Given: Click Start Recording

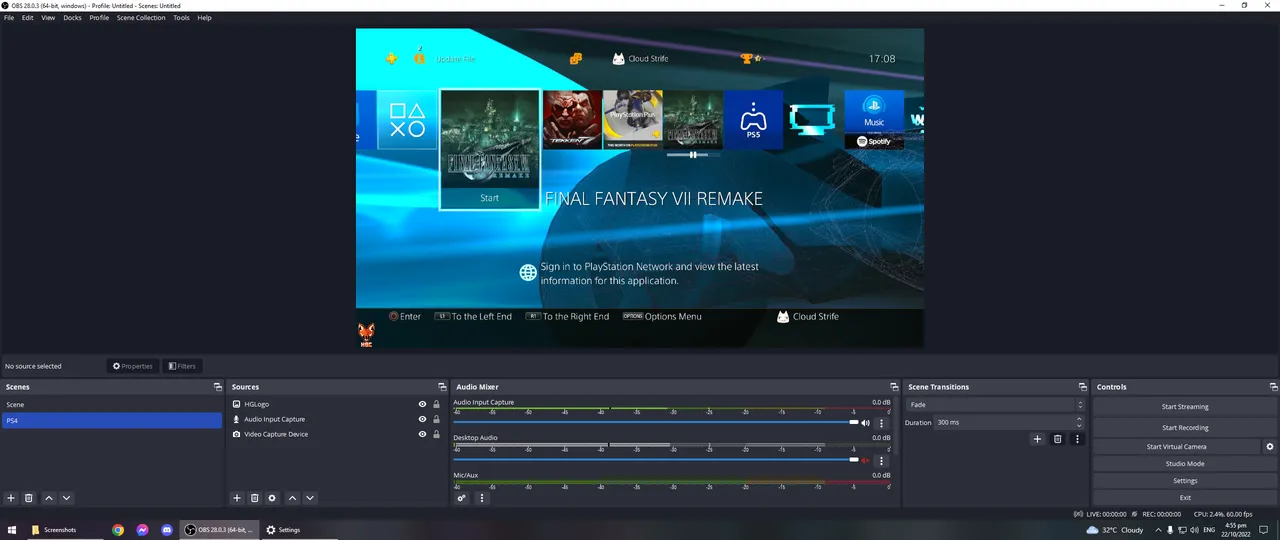Looking at the screenshot, I should coord(1185,428).
